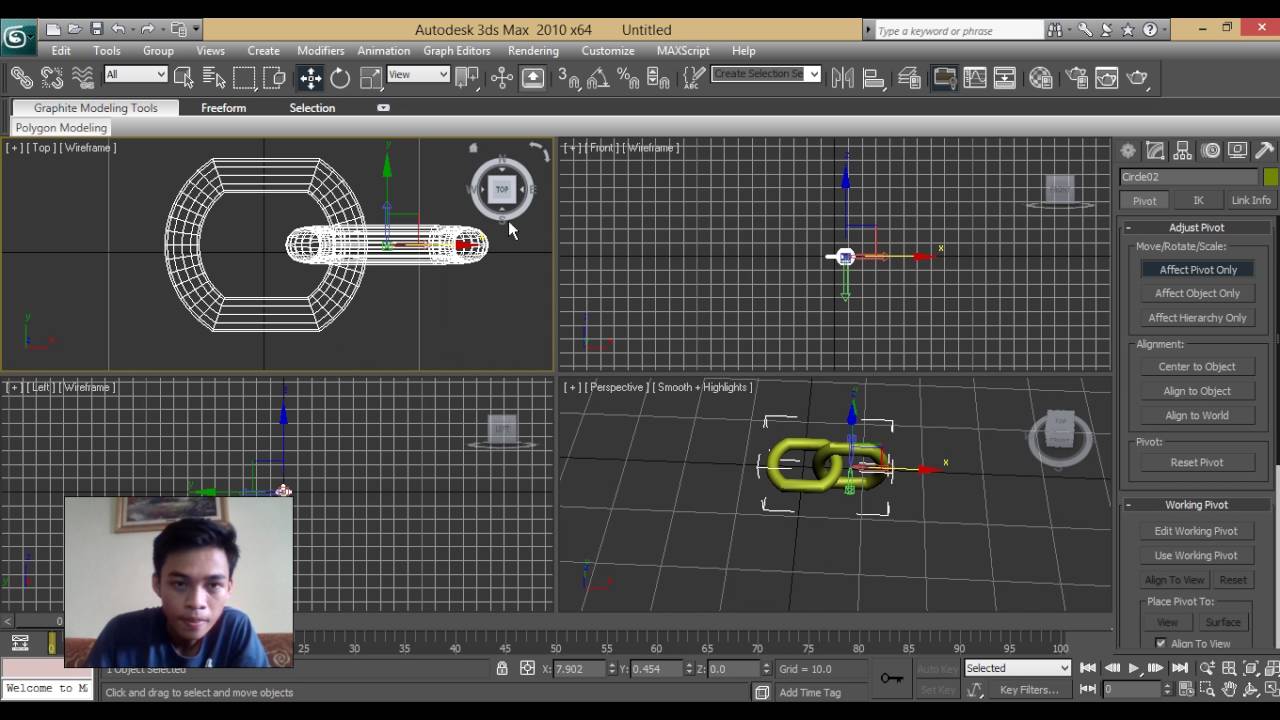Open the Modifiers menu
The width and height of the screenshot is (1280, 720).
coord(320,50)
